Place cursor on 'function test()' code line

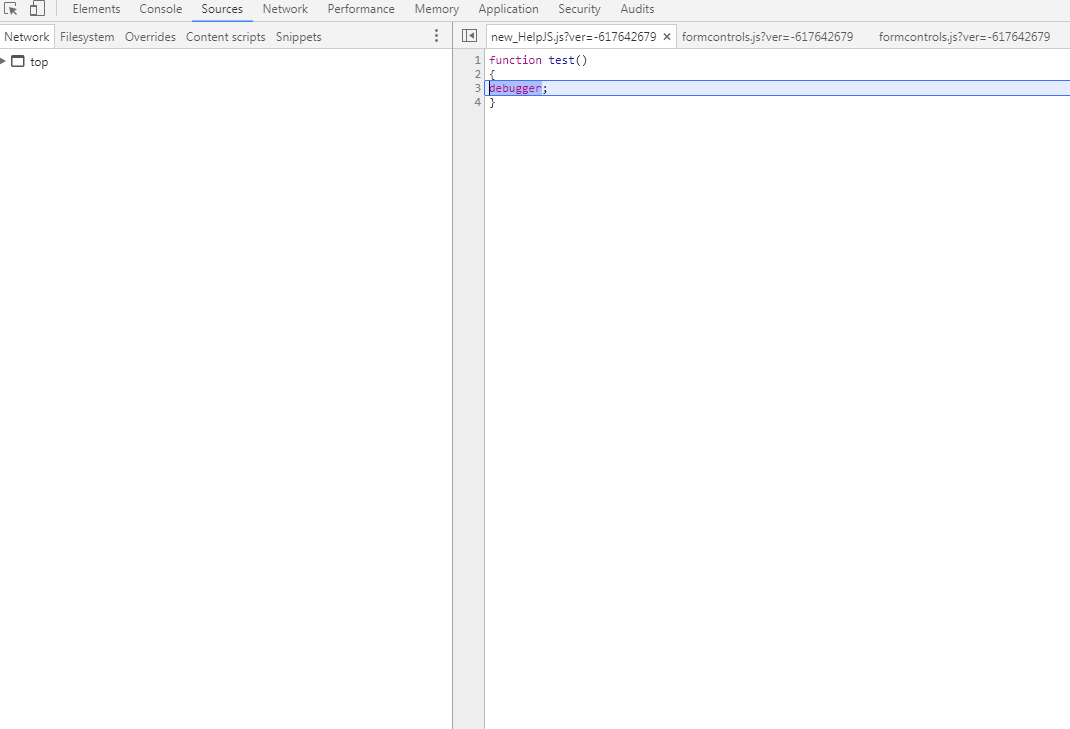click(x=538, y=60)
